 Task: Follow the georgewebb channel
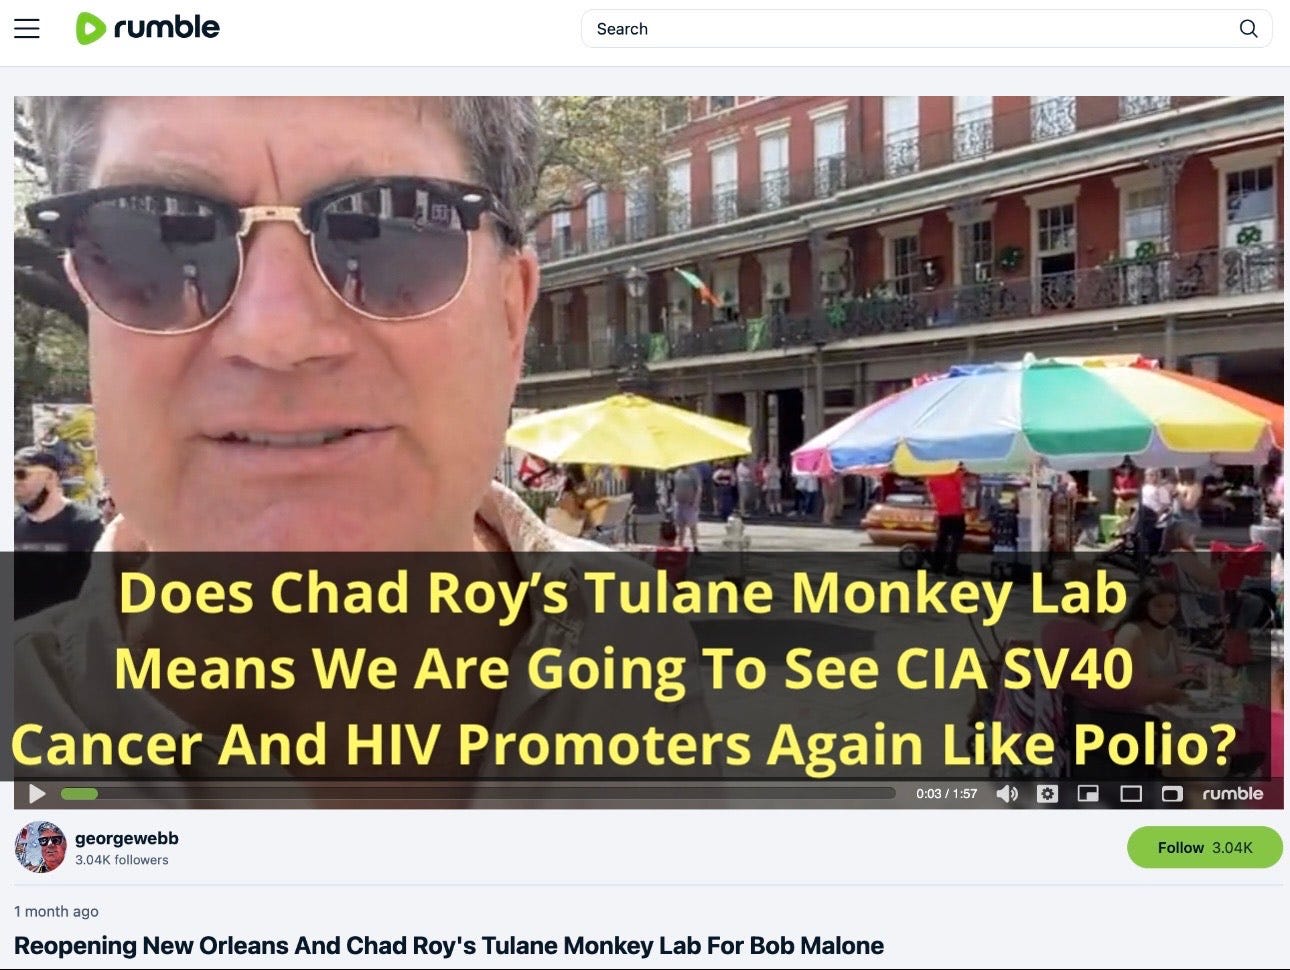coord(1204,847)
